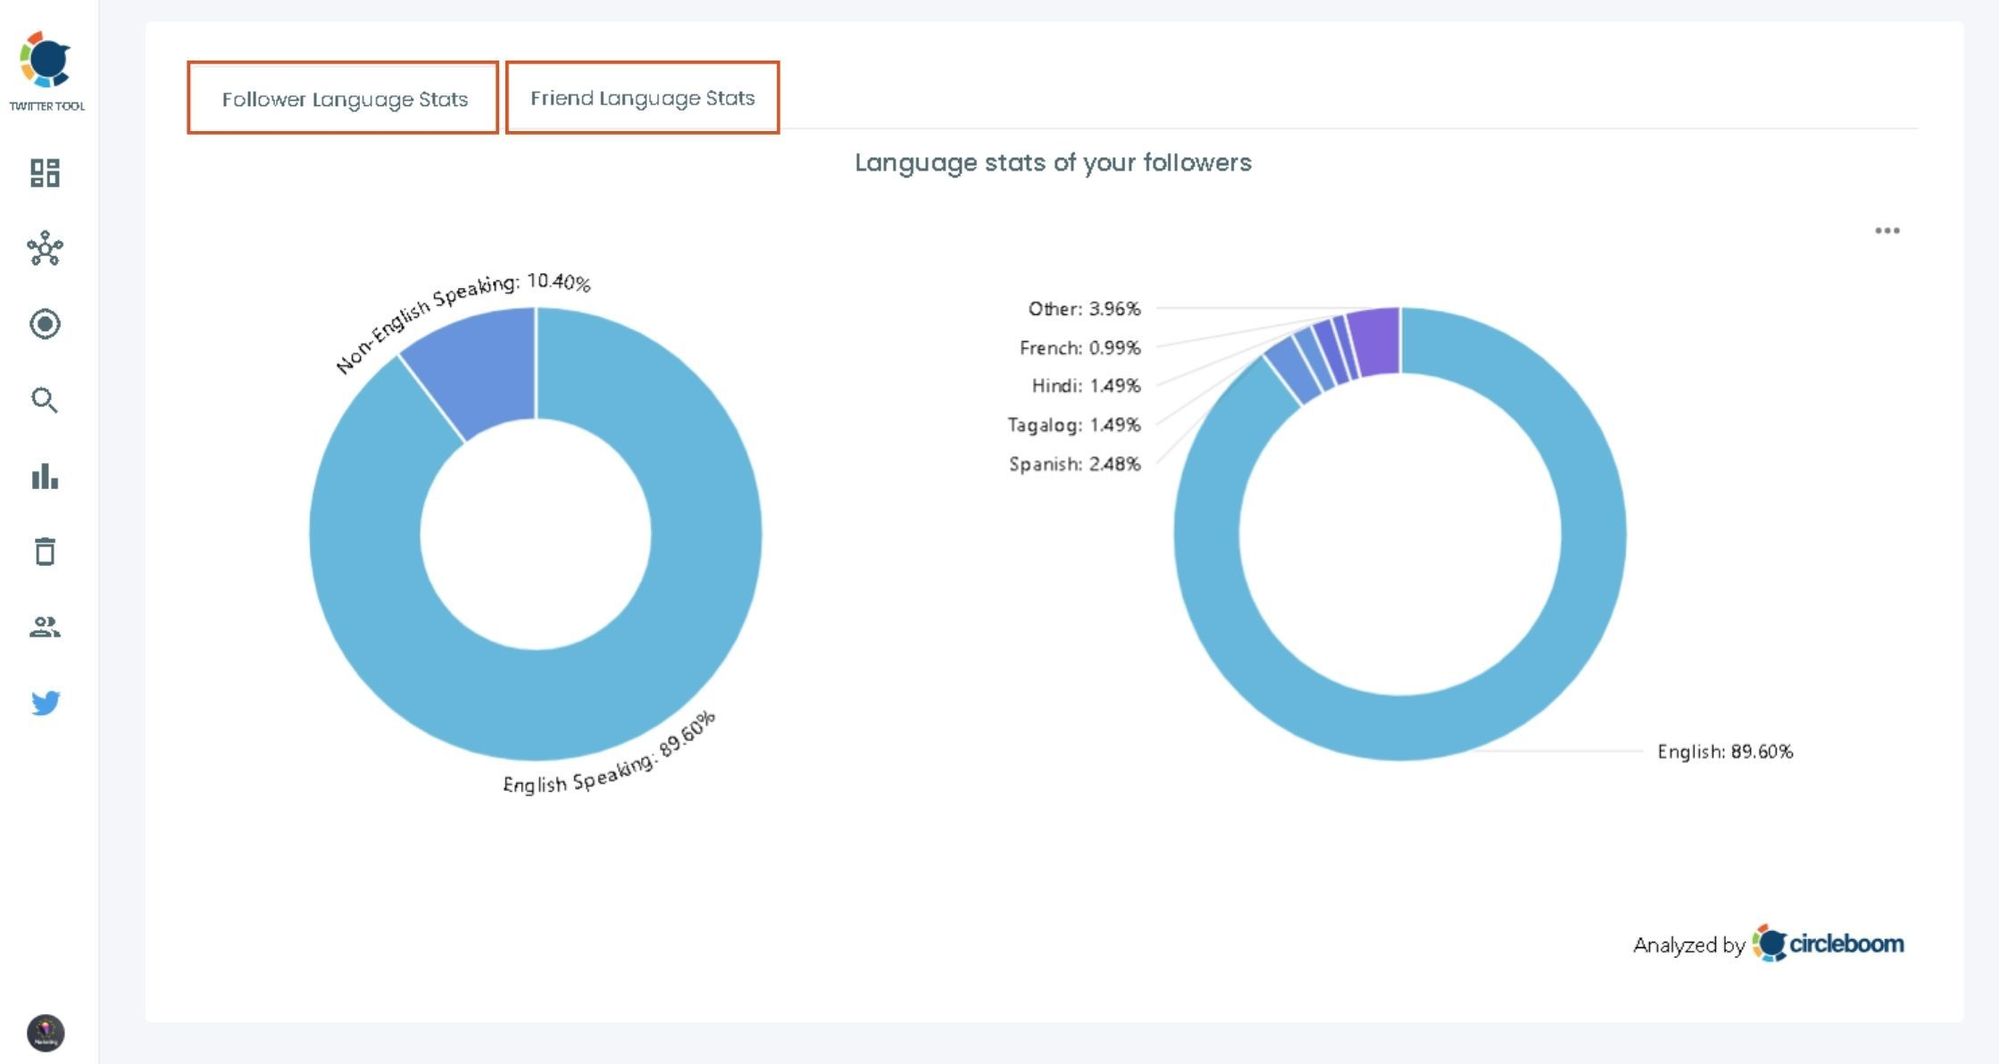Open the chart options three-dot menu
This screenshot has width=2000, height=1064.
pyautogui.click(x=1889, y=229)
